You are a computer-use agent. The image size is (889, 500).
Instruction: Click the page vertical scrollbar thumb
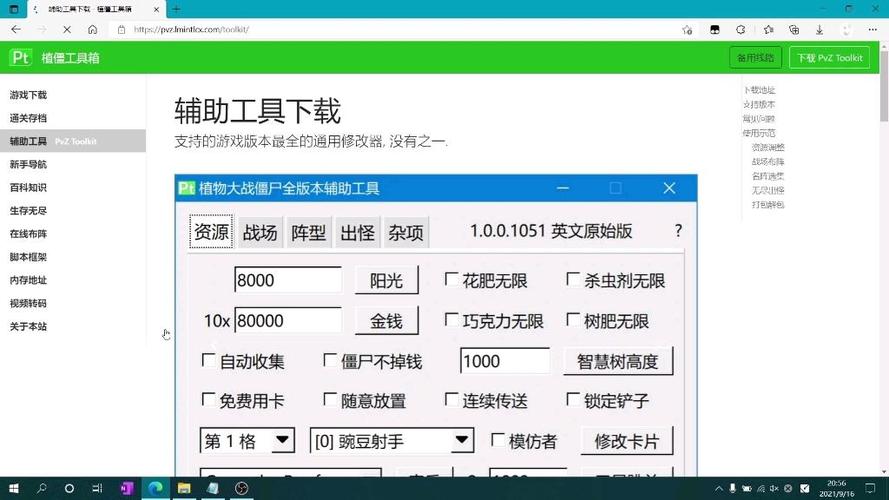click(x=884, y=85)
